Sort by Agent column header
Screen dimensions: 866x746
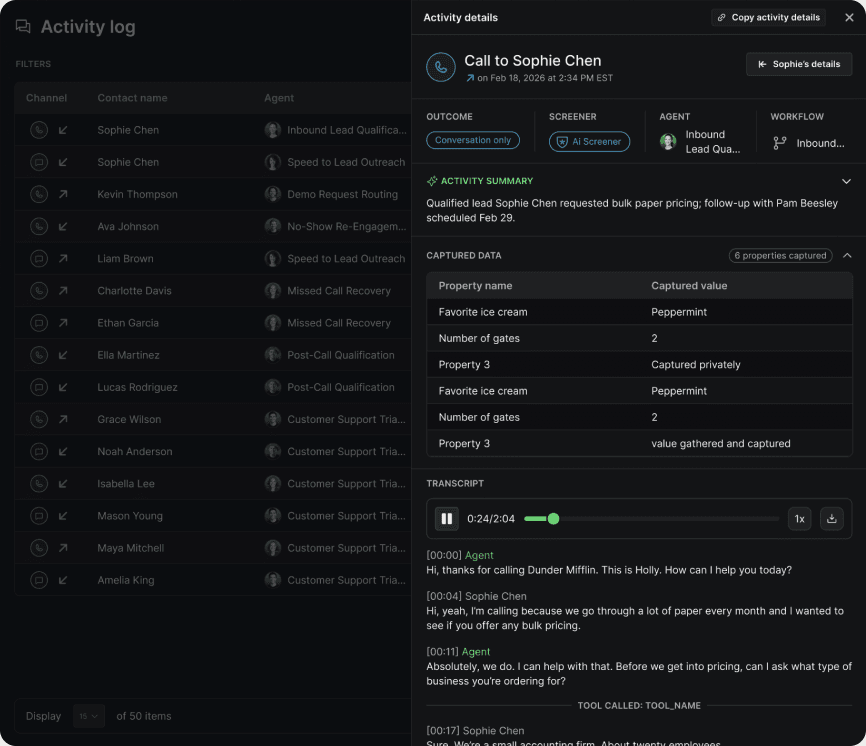point(279,98)
